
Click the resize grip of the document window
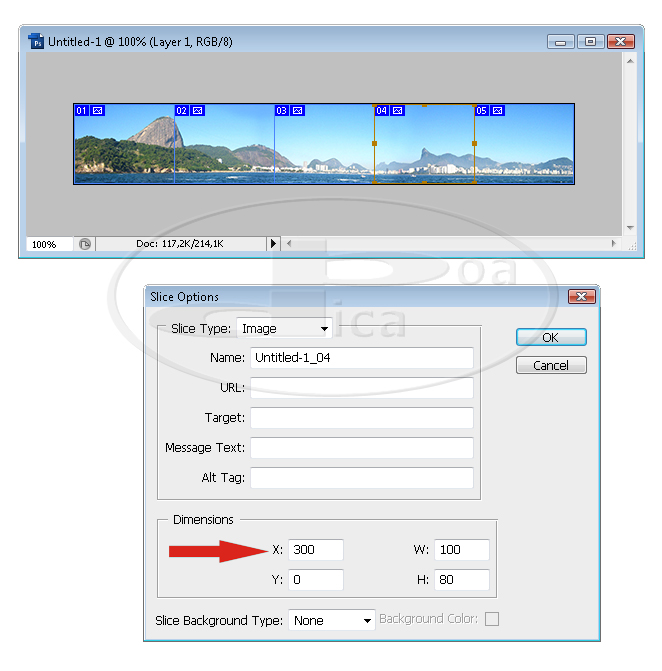632,246
